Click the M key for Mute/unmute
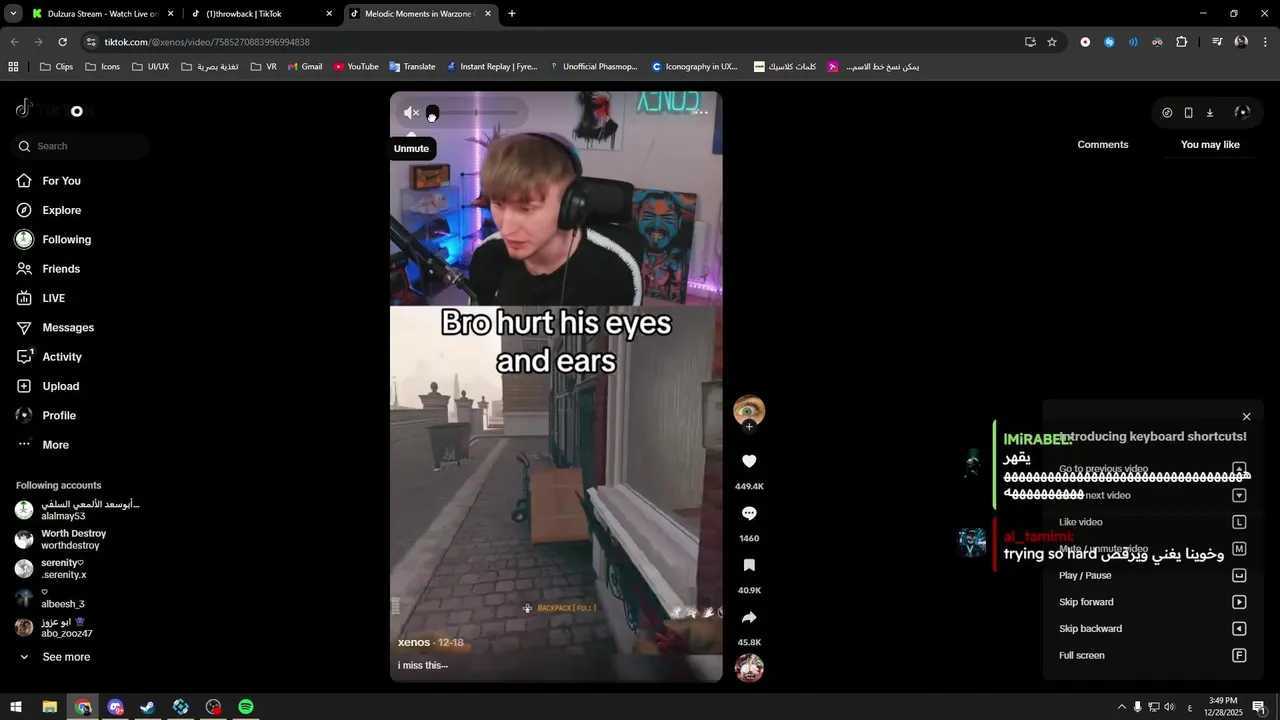This screenshot has height=720, width=1280. pyautogui.click(x=1239, y=549)
